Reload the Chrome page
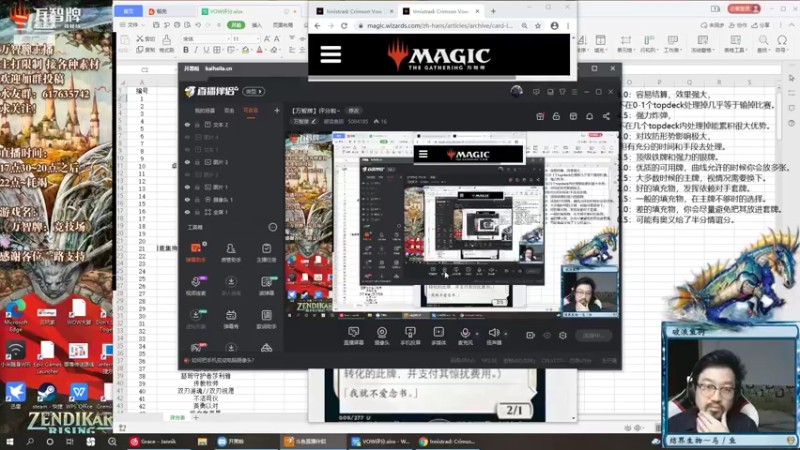 [x=344, y=26]
